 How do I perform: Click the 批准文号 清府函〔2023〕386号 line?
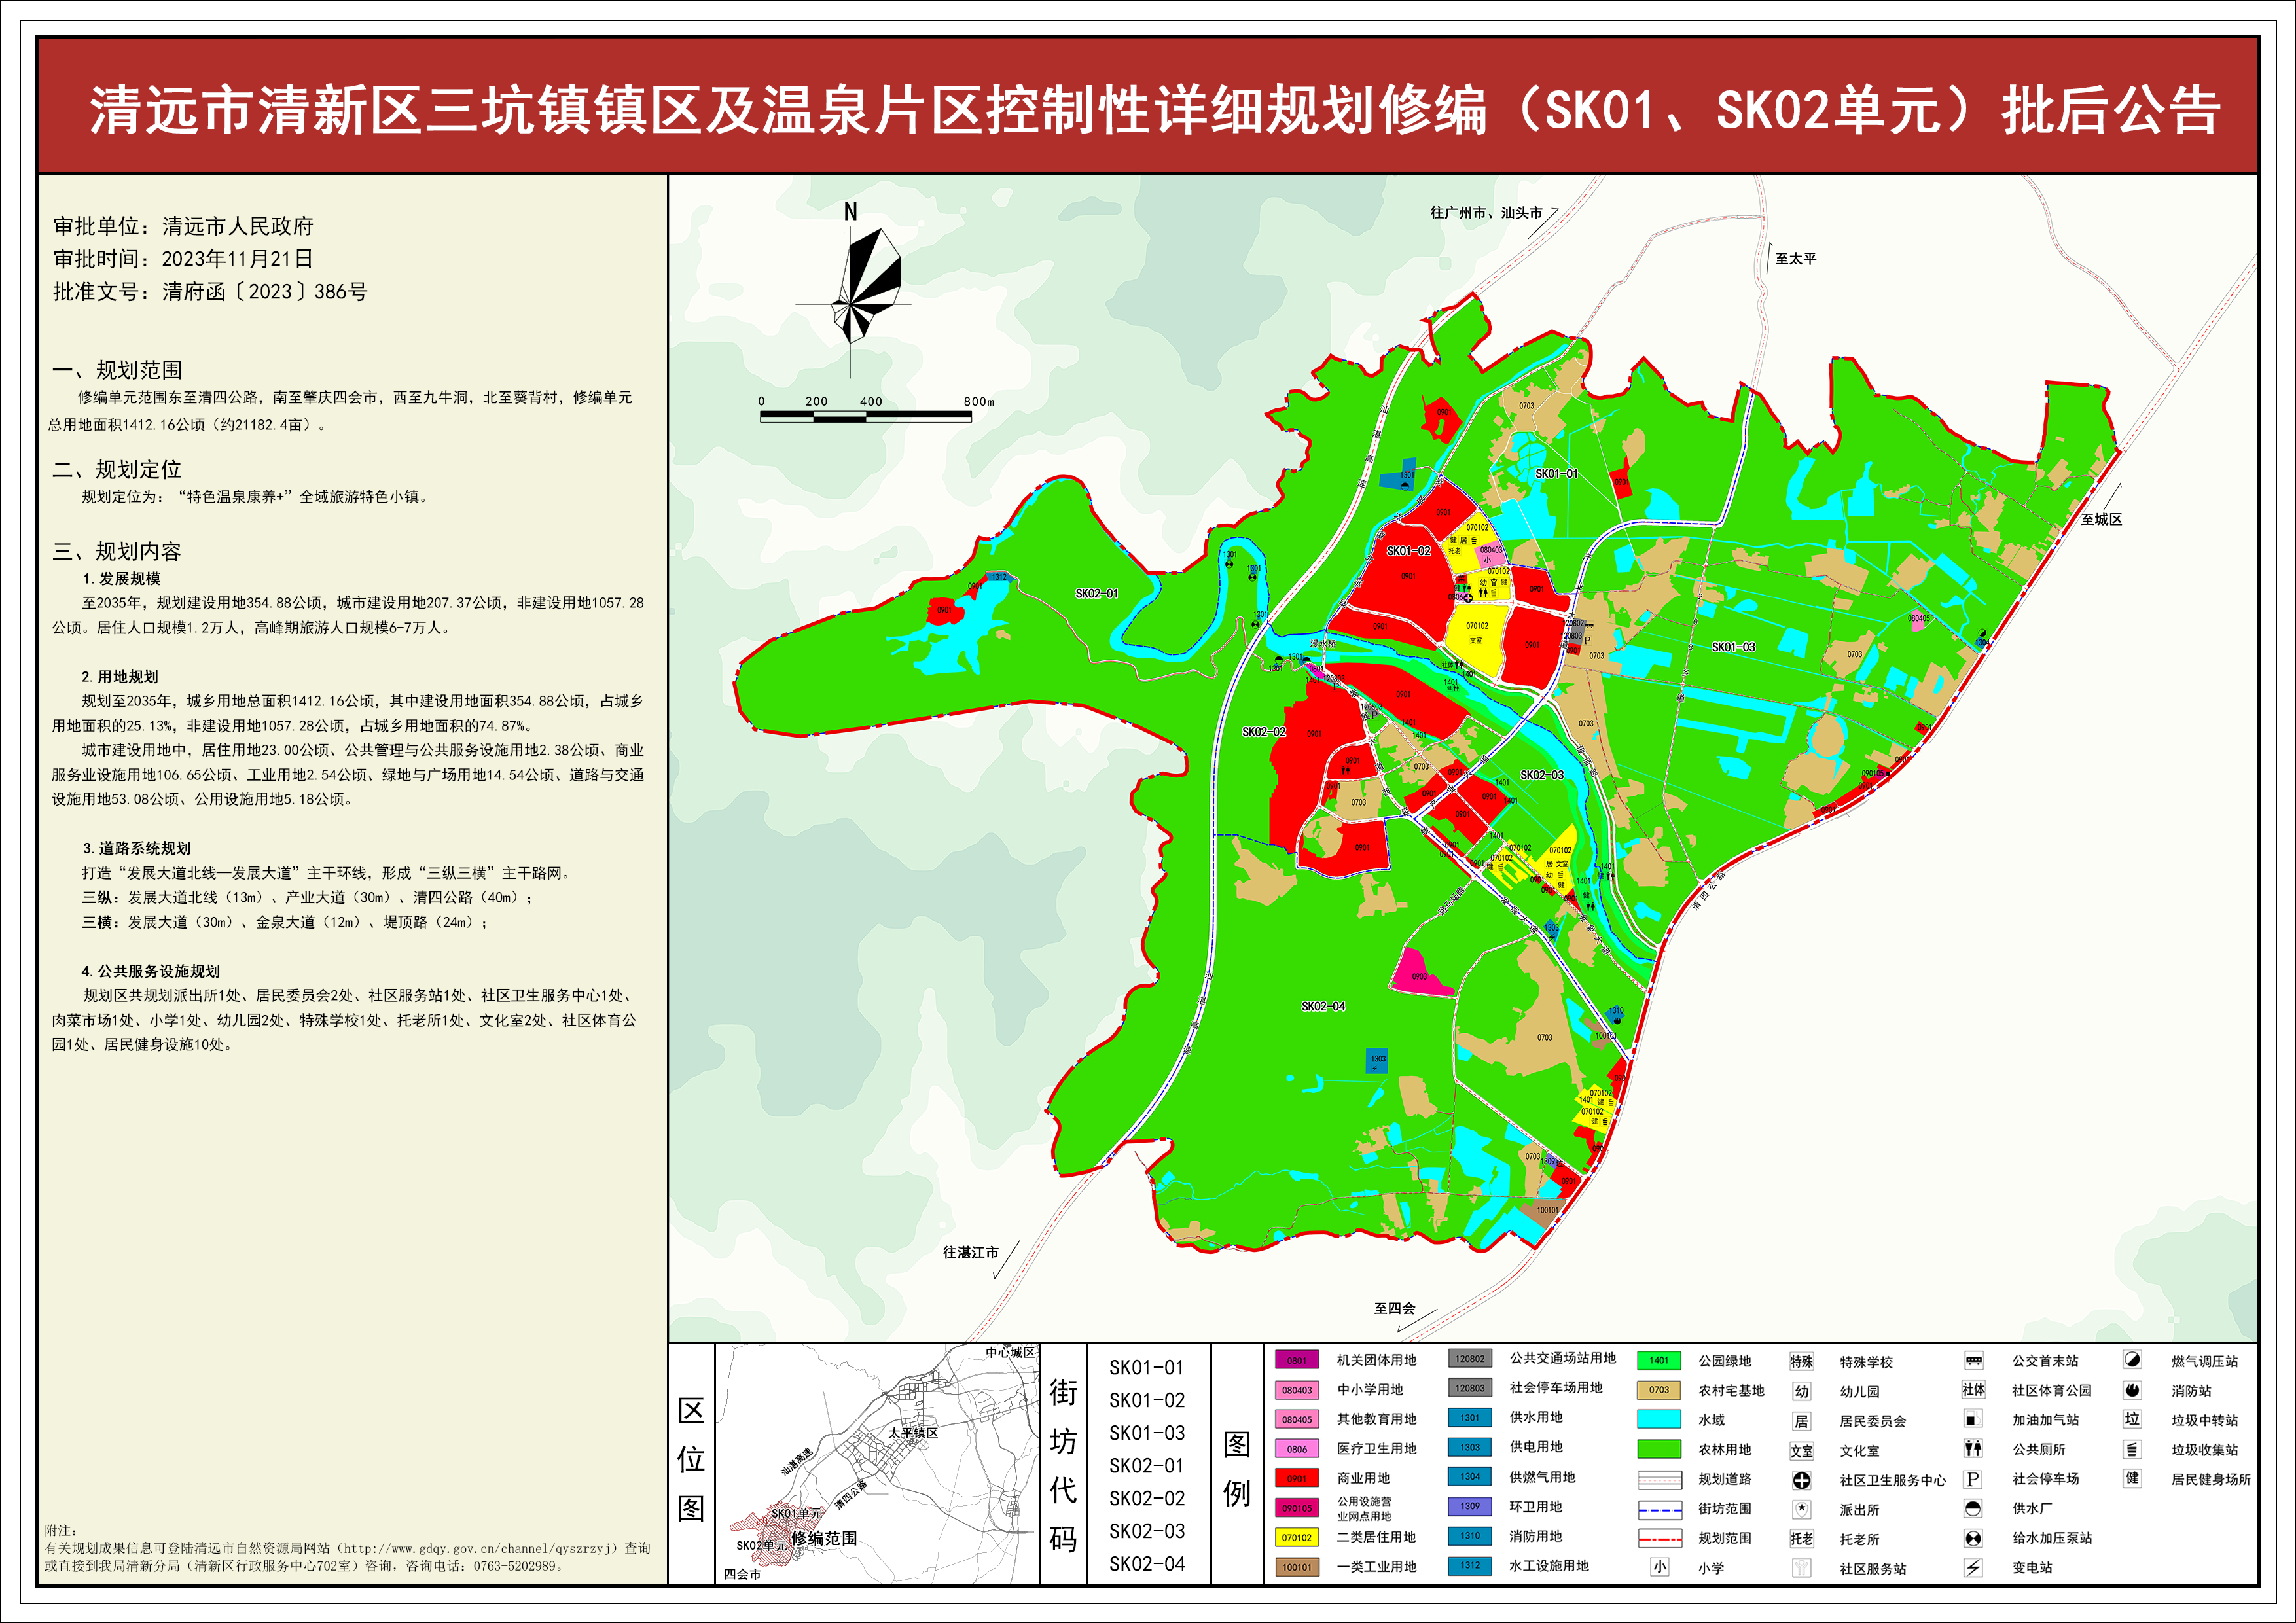pos(210,292)
